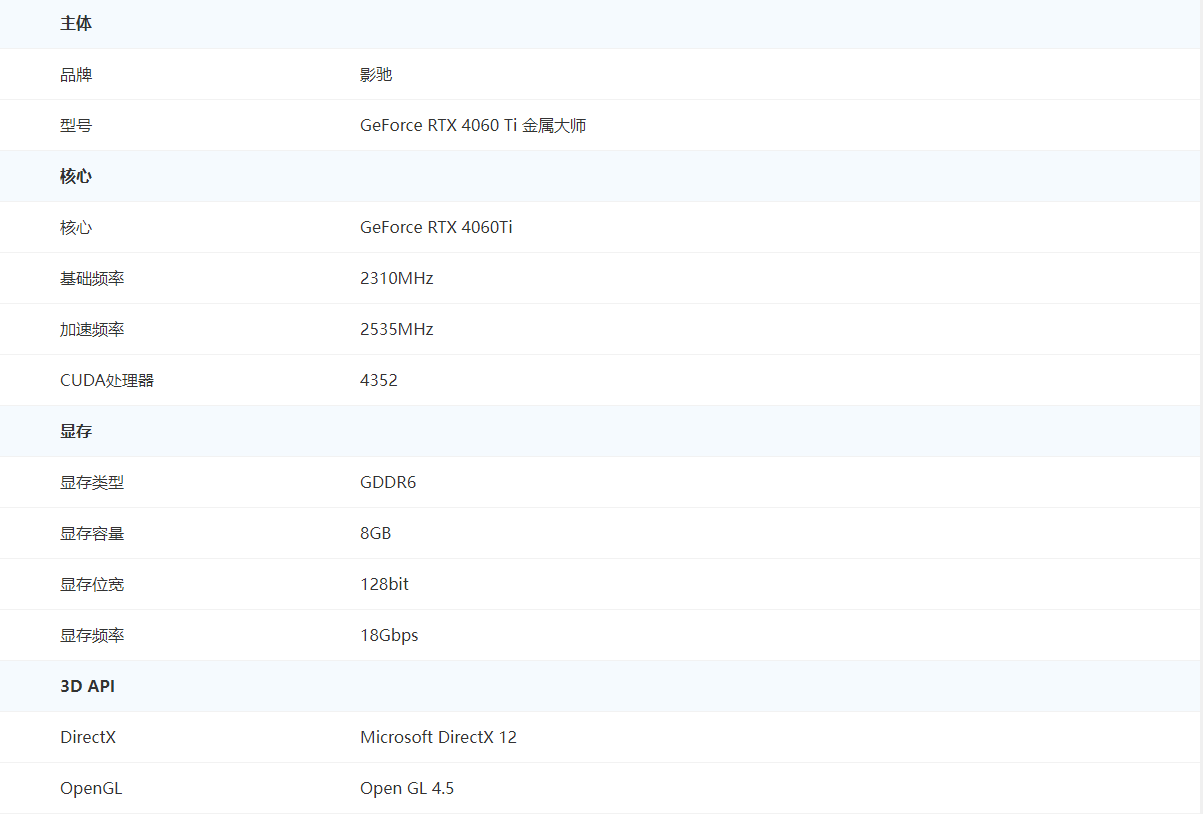
Task: Select the 基础频率 label
Action: pos(92,278)
